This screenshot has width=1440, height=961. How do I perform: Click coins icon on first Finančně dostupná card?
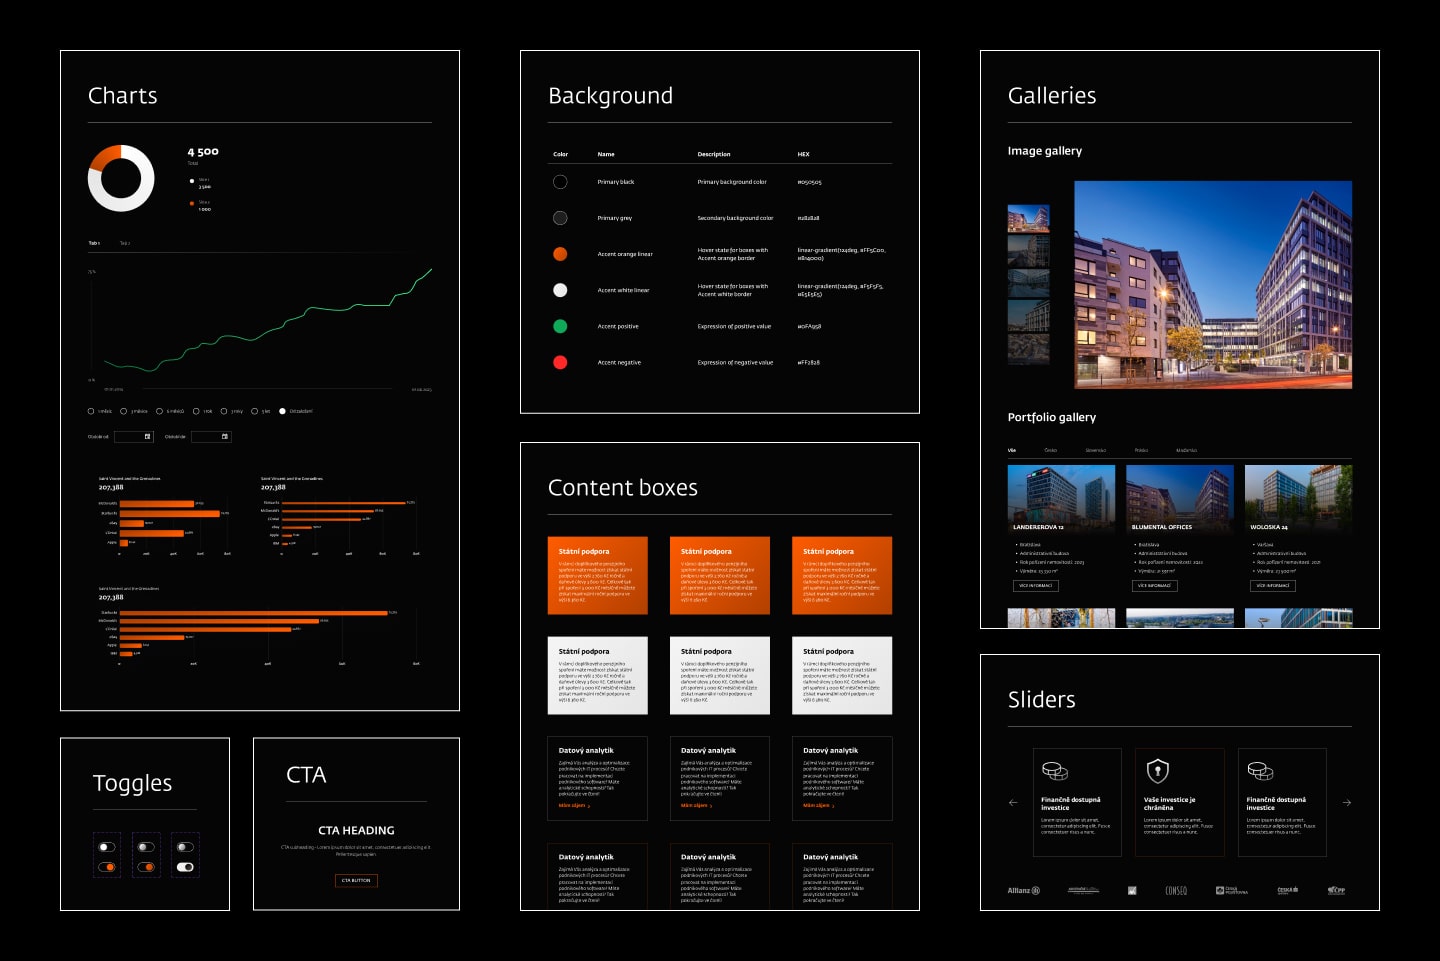coord(1055,771)
